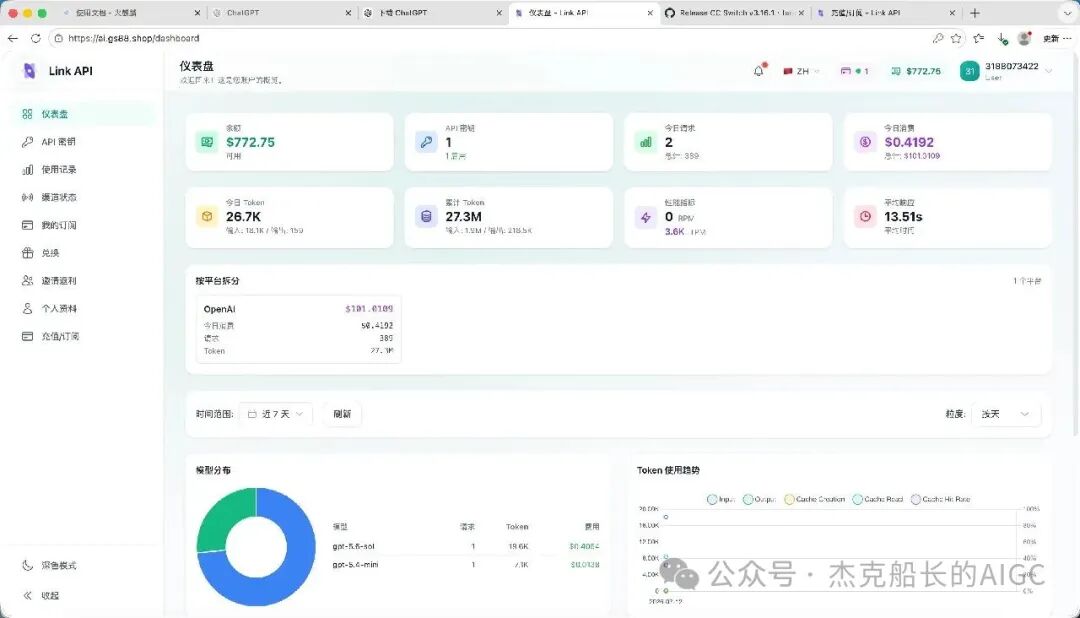Open 个人资料 in the sidebar
The width and height of the screenshot is (1080, 618).
click(83, 309)
